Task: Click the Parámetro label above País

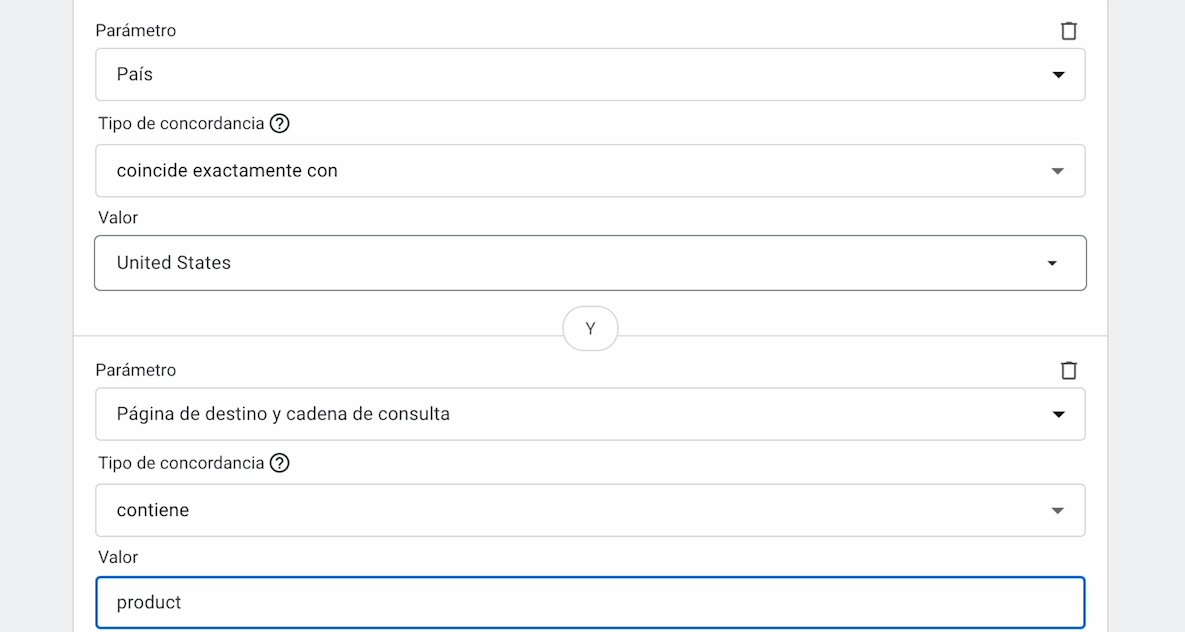Action: point(136,31)
